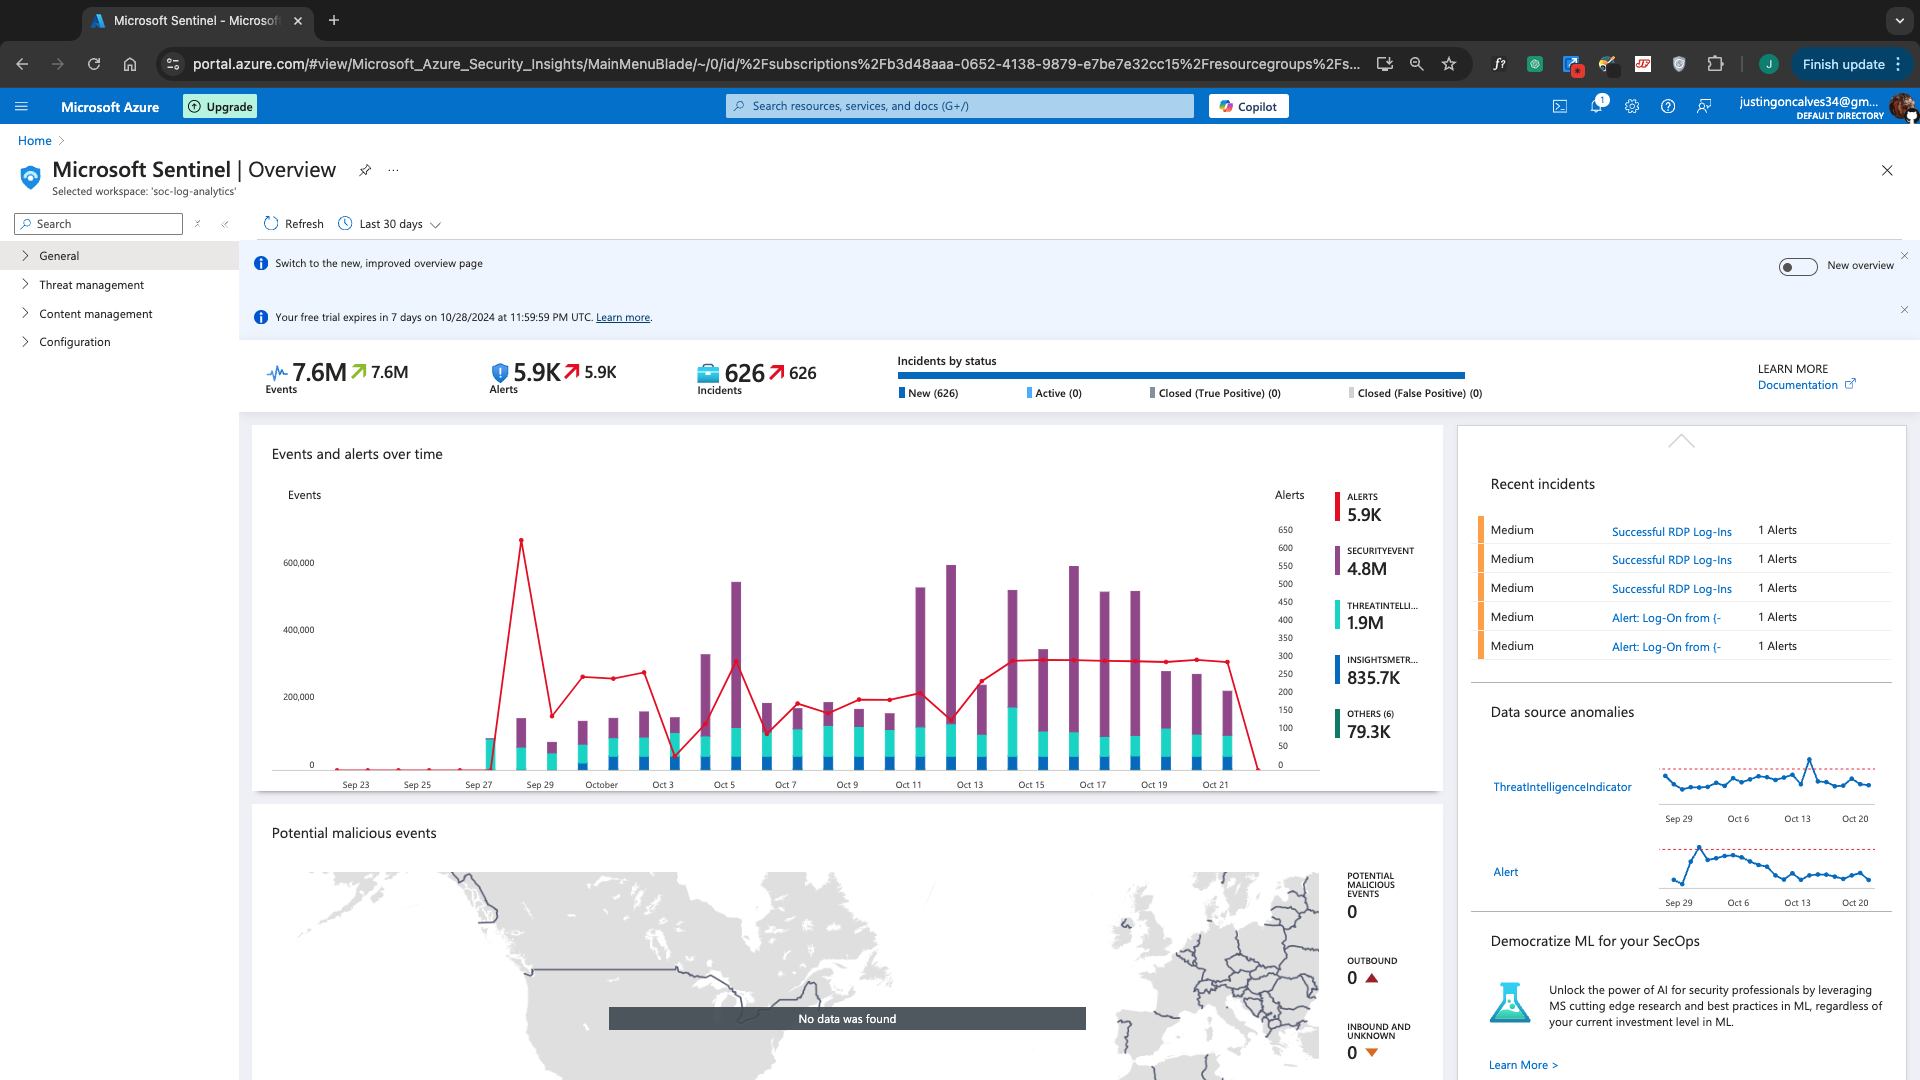Click the Active (0) incident status legend
Viewport: 1920px width, 1080px height.
tap(1054, 393)
